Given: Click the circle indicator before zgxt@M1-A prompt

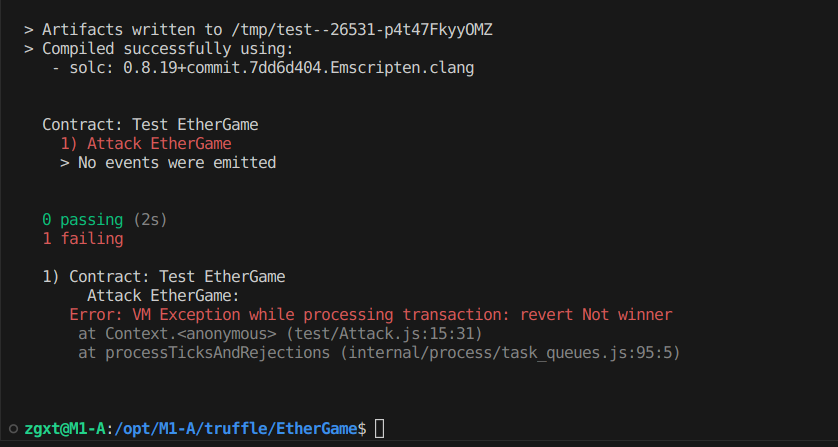Looking at the screenshot, I should tap(14, 429).
